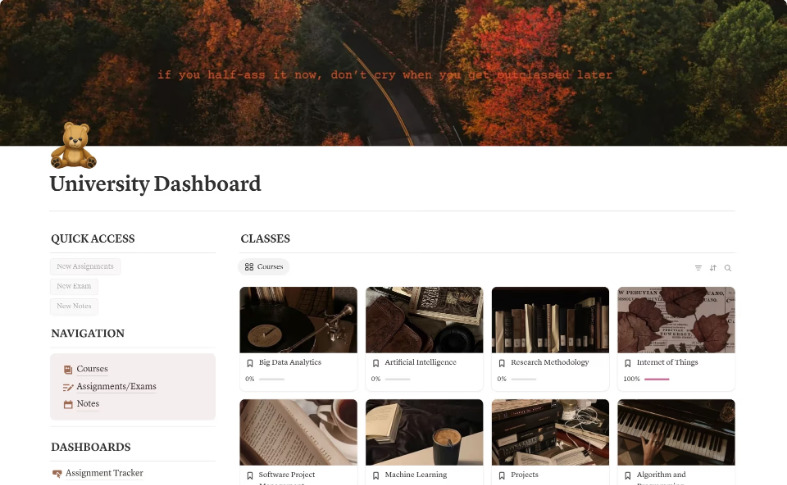Click the Notes calendar icon
The height and width of the screenshot is (485, 787).
pos(68,404)
